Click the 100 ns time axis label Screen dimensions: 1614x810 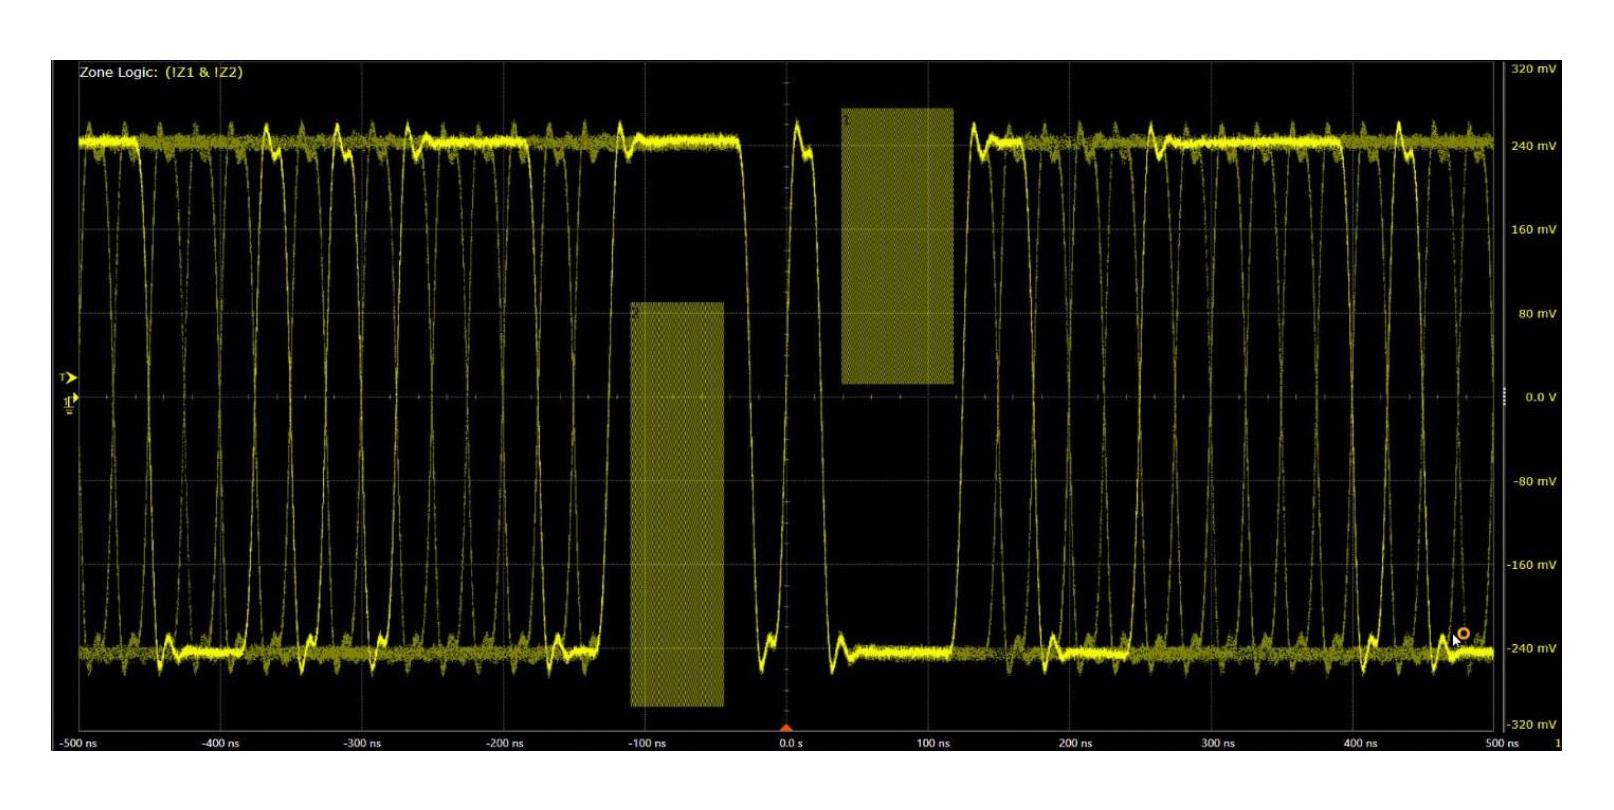click(933, 743)
